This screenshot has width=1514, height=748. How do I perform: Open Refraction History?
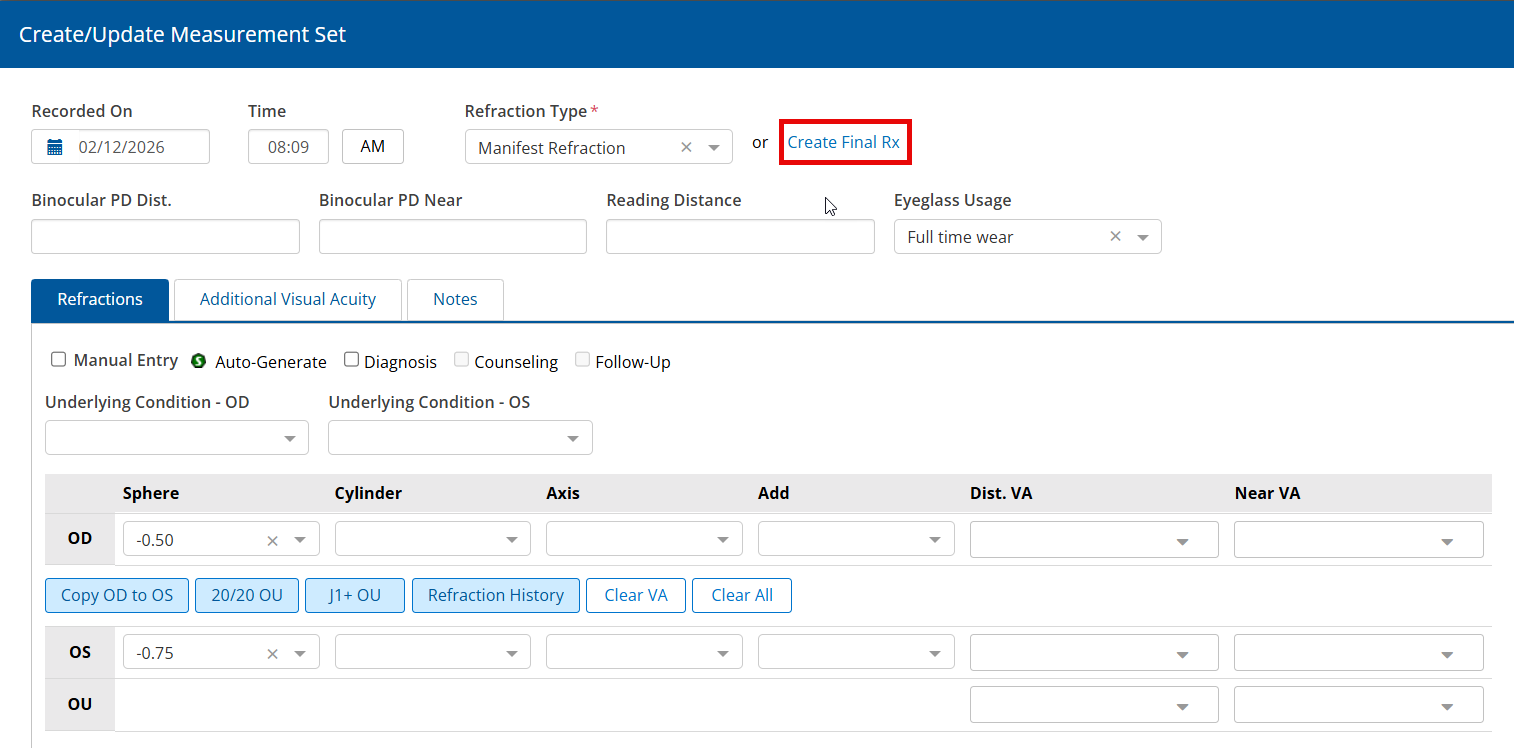(495, 595)
